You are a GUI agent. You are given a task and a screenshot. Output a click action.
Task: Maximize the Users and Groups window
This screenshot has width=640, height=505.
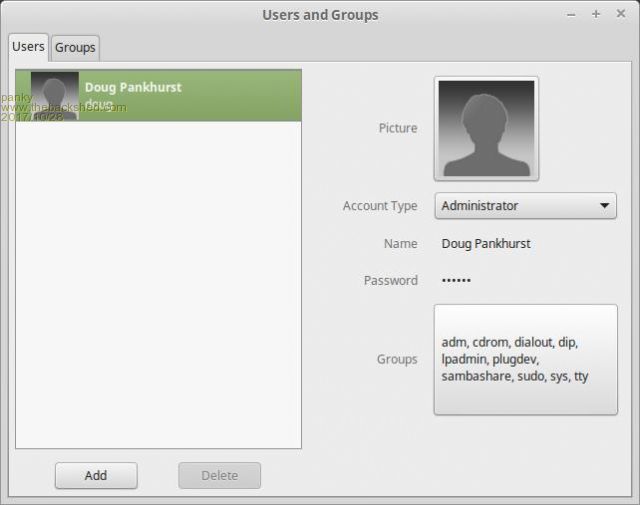[596, 15]
